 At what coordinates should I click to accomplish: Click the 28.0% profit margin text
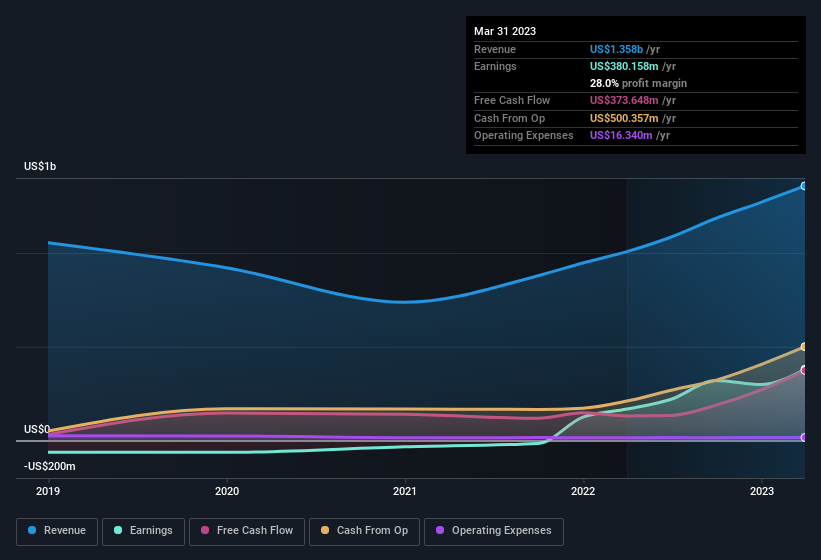(638, 83)
